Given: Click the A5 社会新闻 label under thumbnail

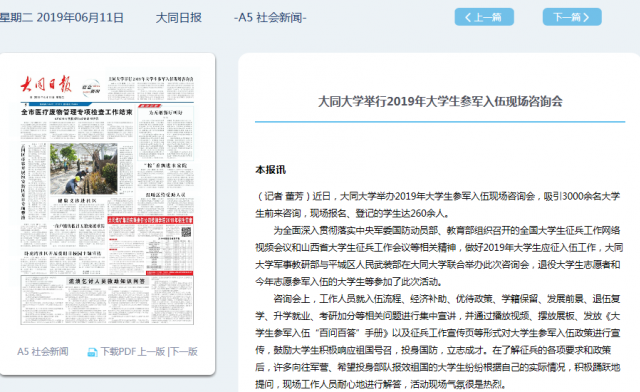Looking at the screenshot, I should [x=43, y=352].
